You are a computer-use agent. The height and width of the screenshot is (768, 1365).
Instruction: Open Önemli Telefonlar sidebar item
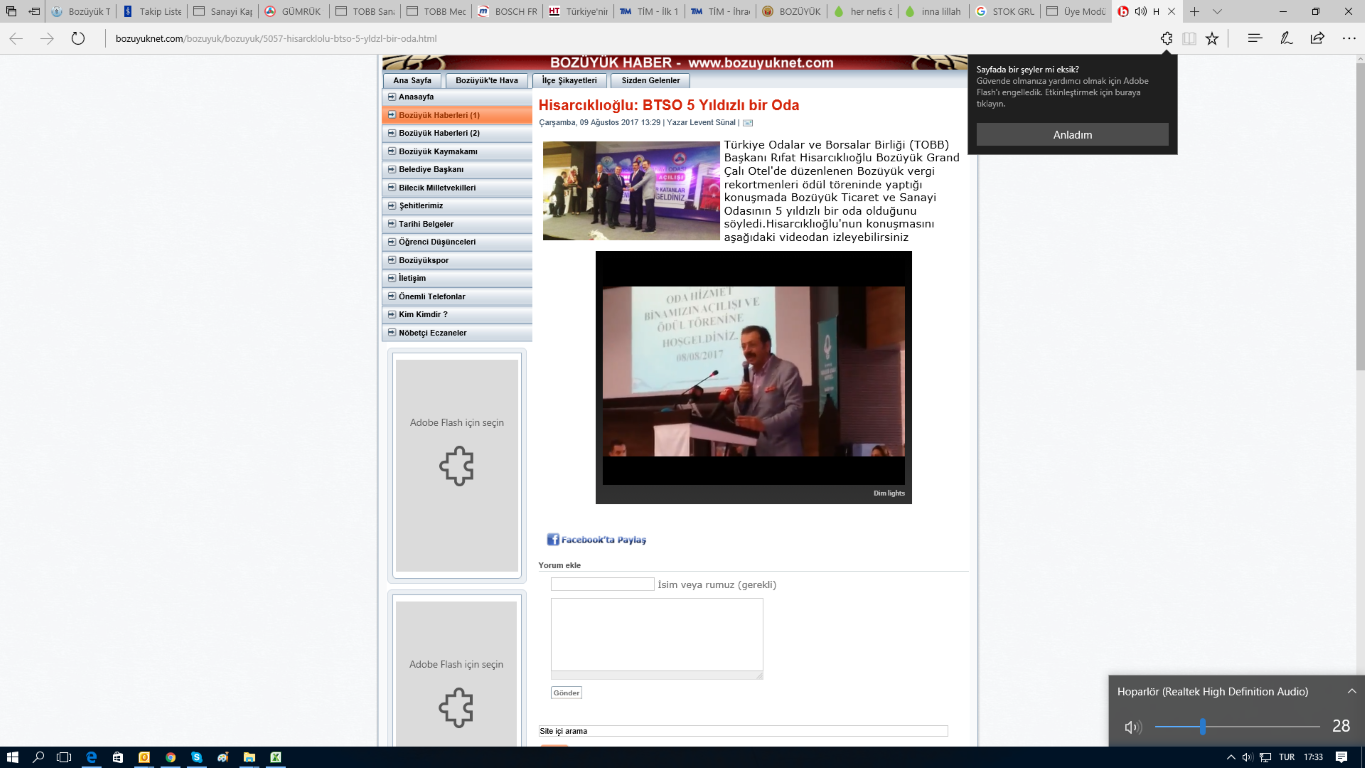click(457, 296)
